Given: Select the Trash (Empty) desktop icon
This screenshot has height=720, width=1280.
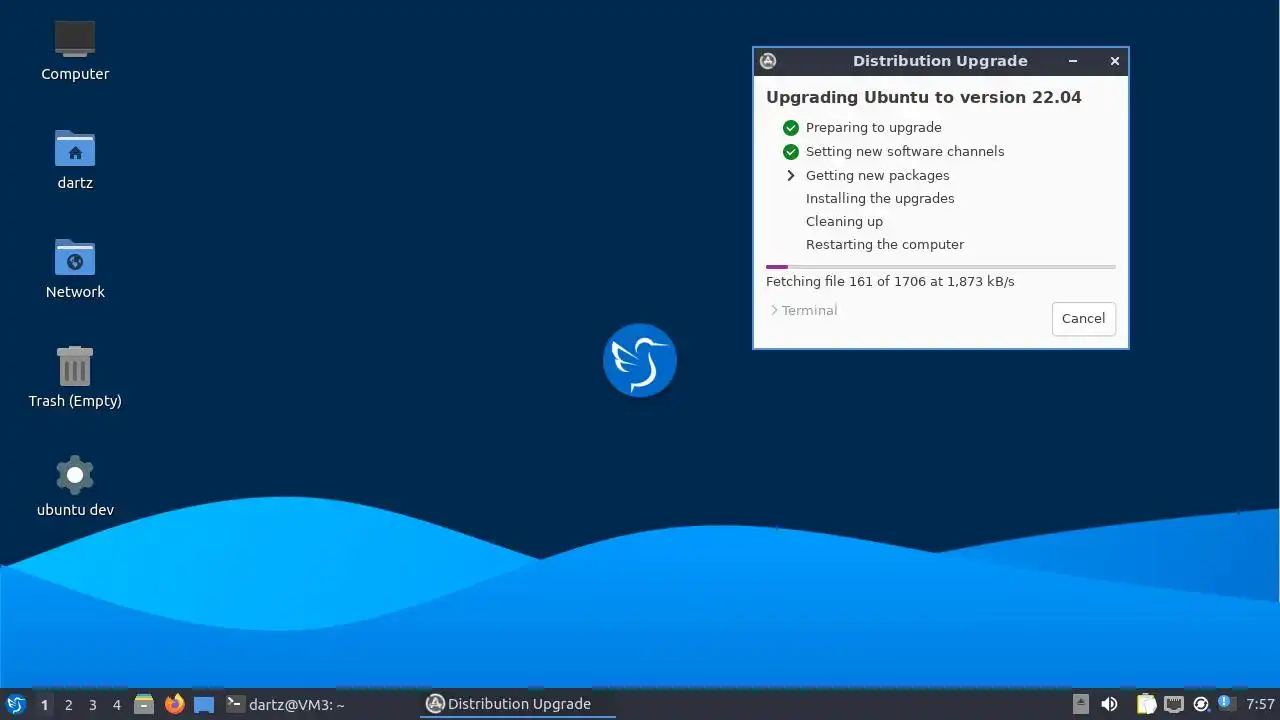Looking at the screenshot, I should click(75, 366).
